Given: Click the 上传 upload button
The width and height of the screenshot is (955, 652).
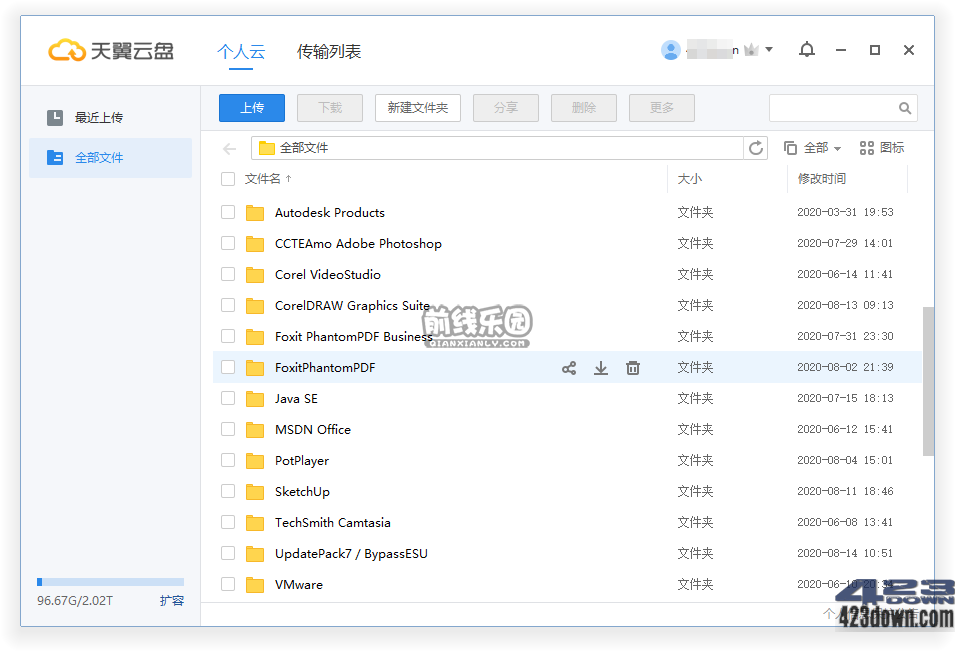Looking at the screenshot, I should pos(252,108).
